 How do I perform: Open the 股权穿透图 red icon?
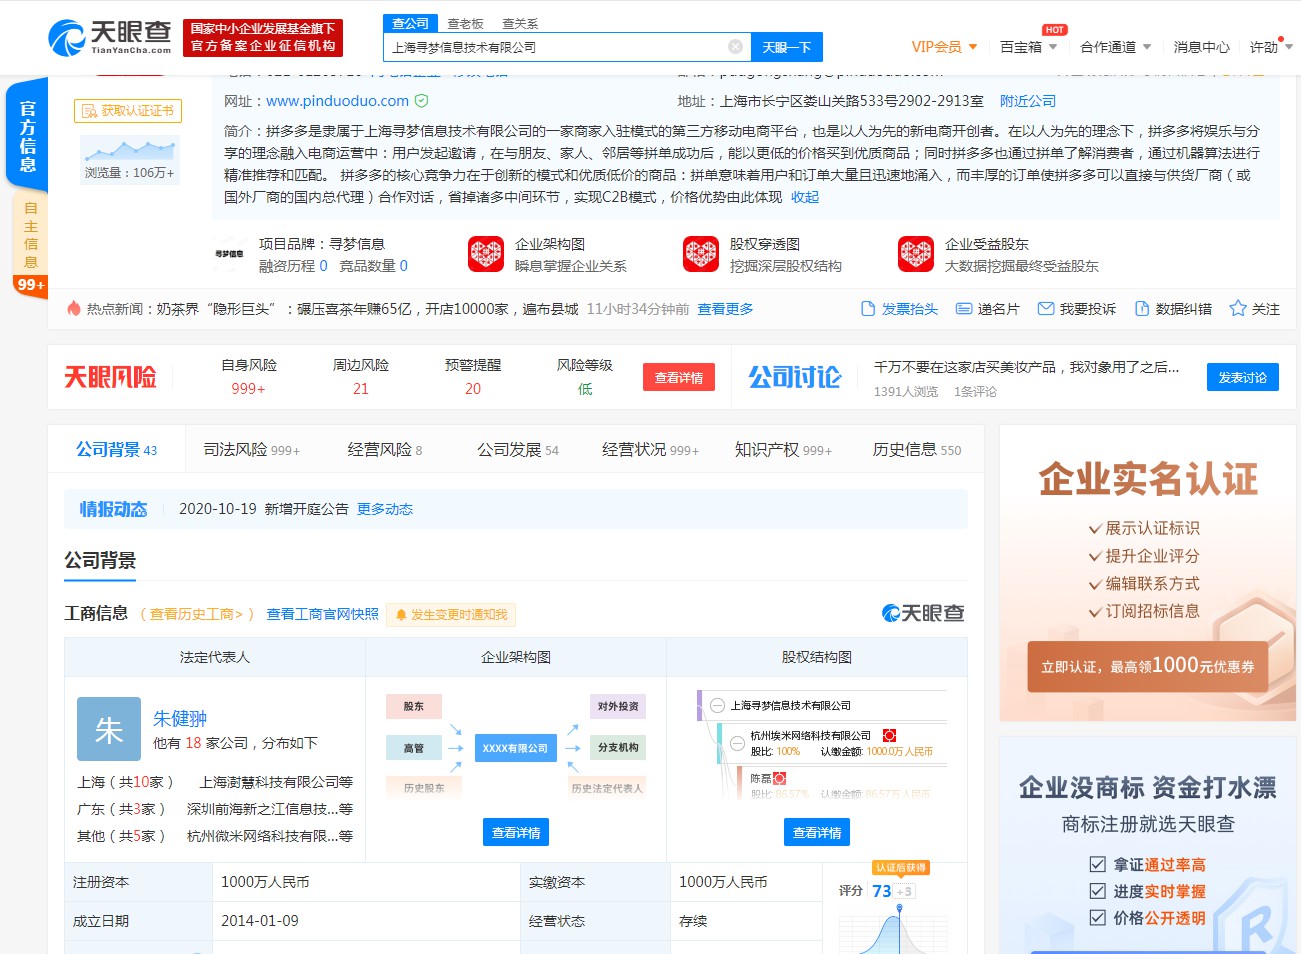click(x=701, y=254)
